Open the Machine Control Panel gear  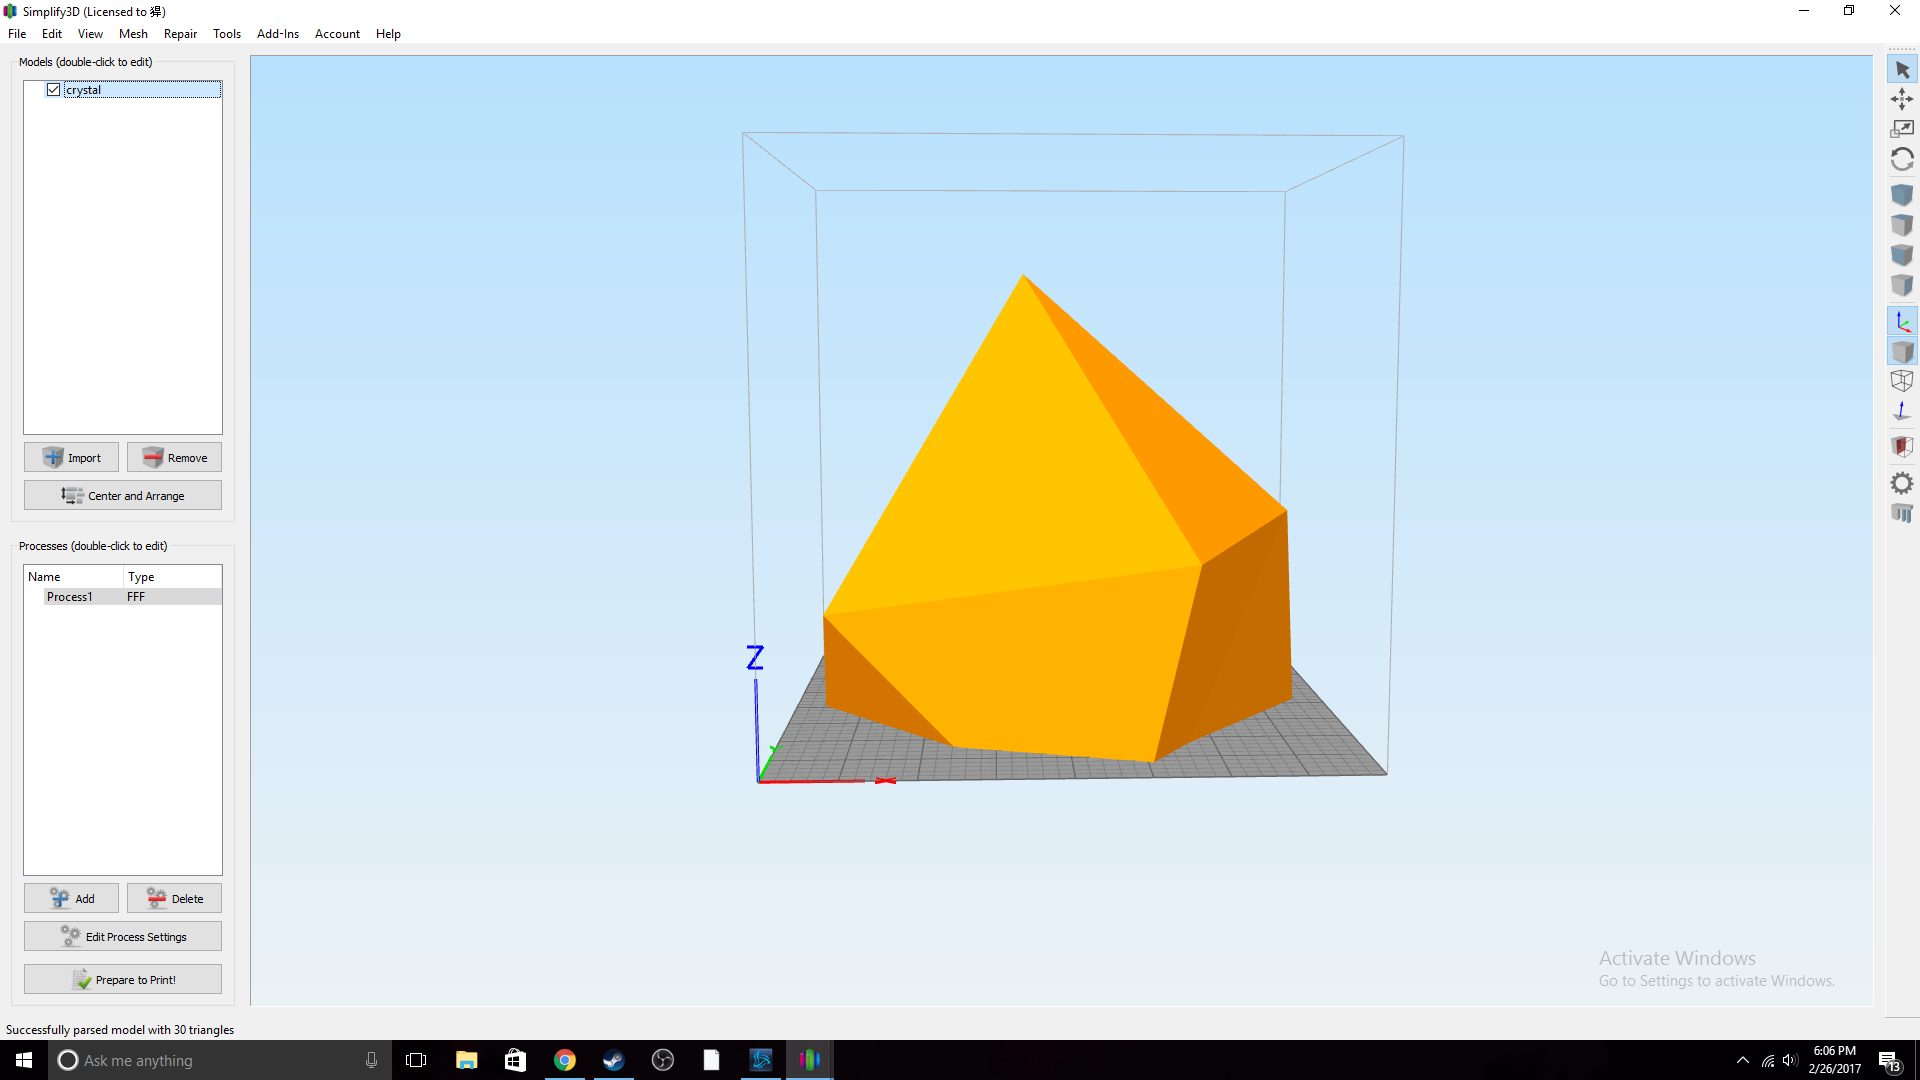1902,484
